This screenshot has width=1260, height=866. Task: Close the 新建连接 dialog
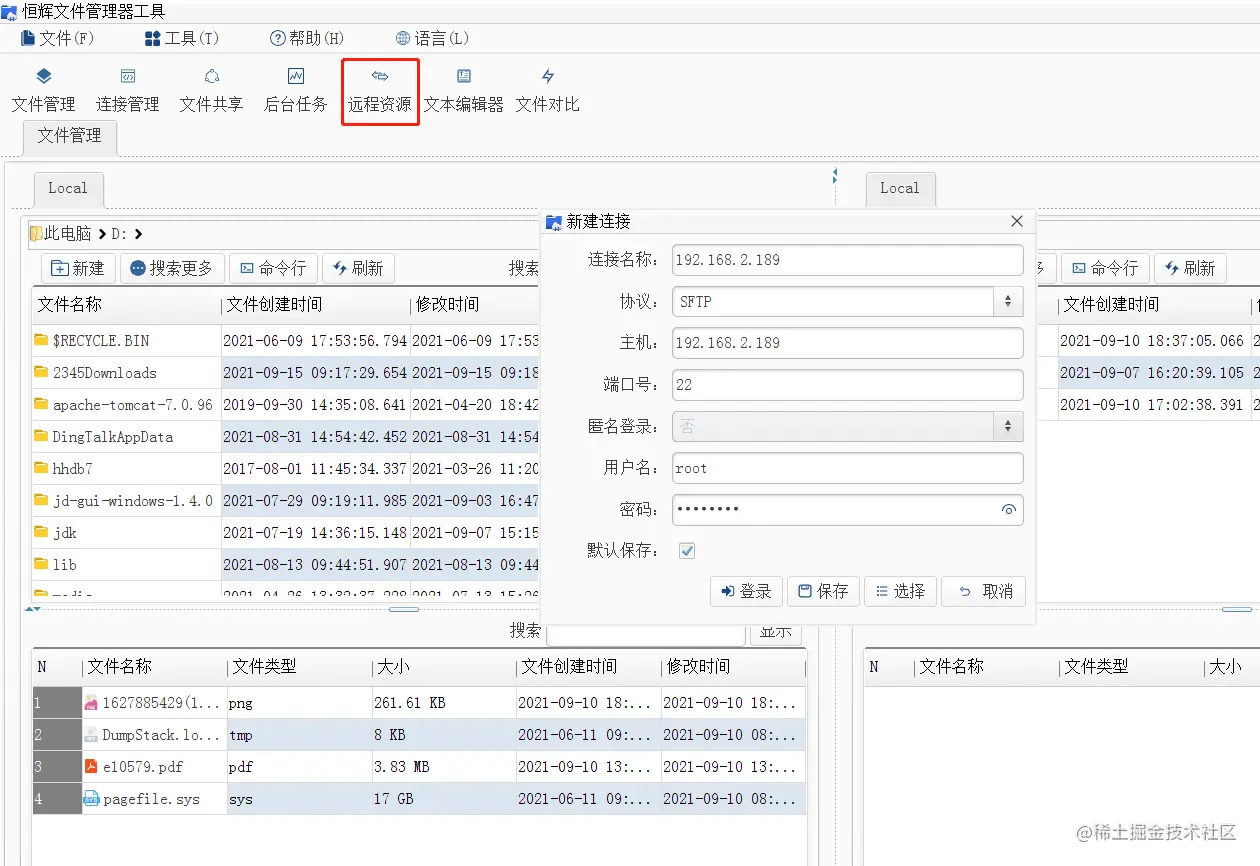pos(1017,222)
